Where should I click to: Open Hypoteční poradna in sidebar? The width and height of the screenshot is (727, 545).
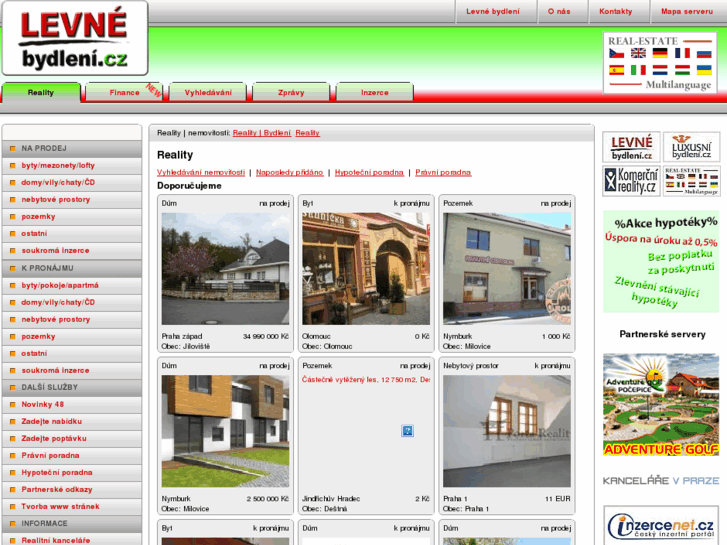[x=72, y=473]
